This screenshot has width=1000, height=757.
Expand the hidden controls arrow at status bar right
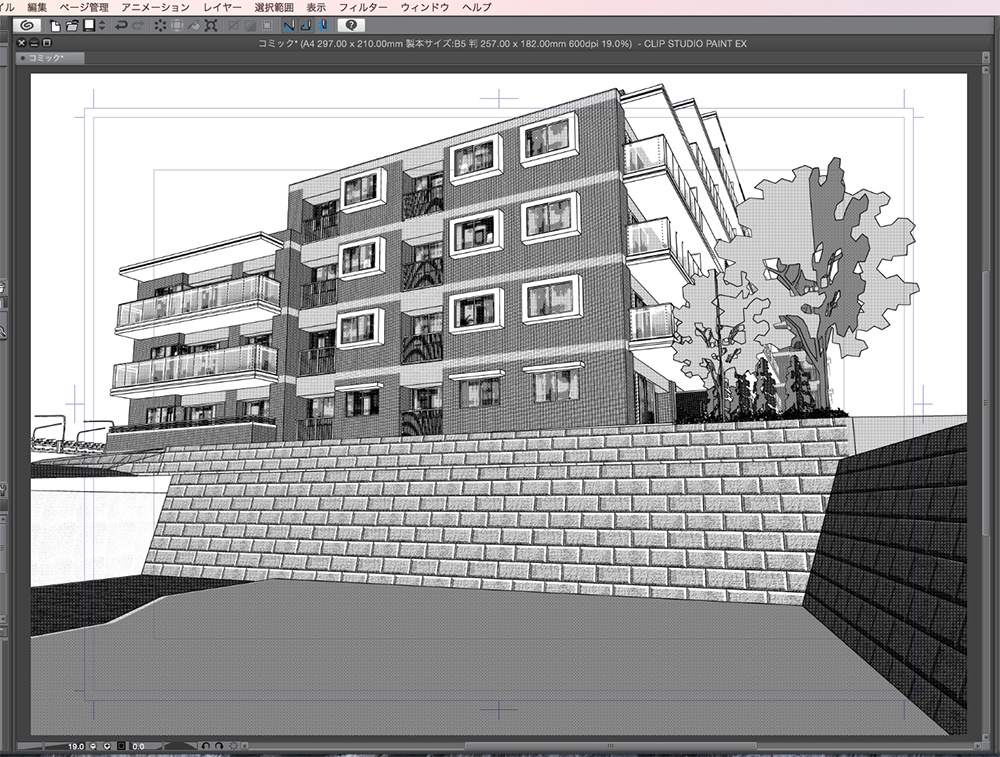pyautogui.click(x=243, y=746)
